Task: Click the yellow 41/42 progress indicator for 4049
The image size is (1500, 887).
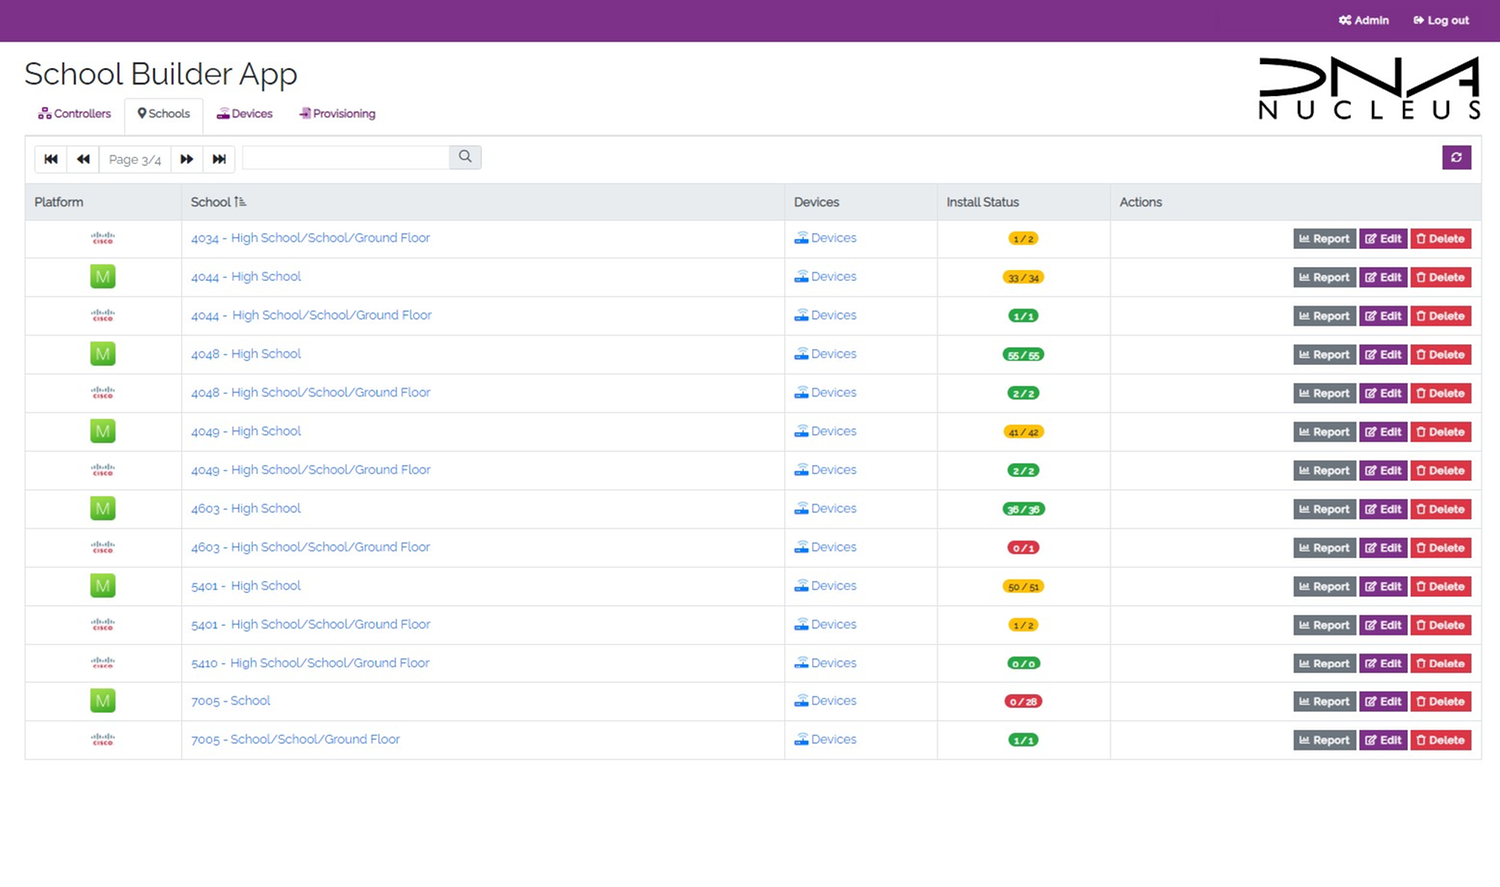Action: [x=1022, y=431]
